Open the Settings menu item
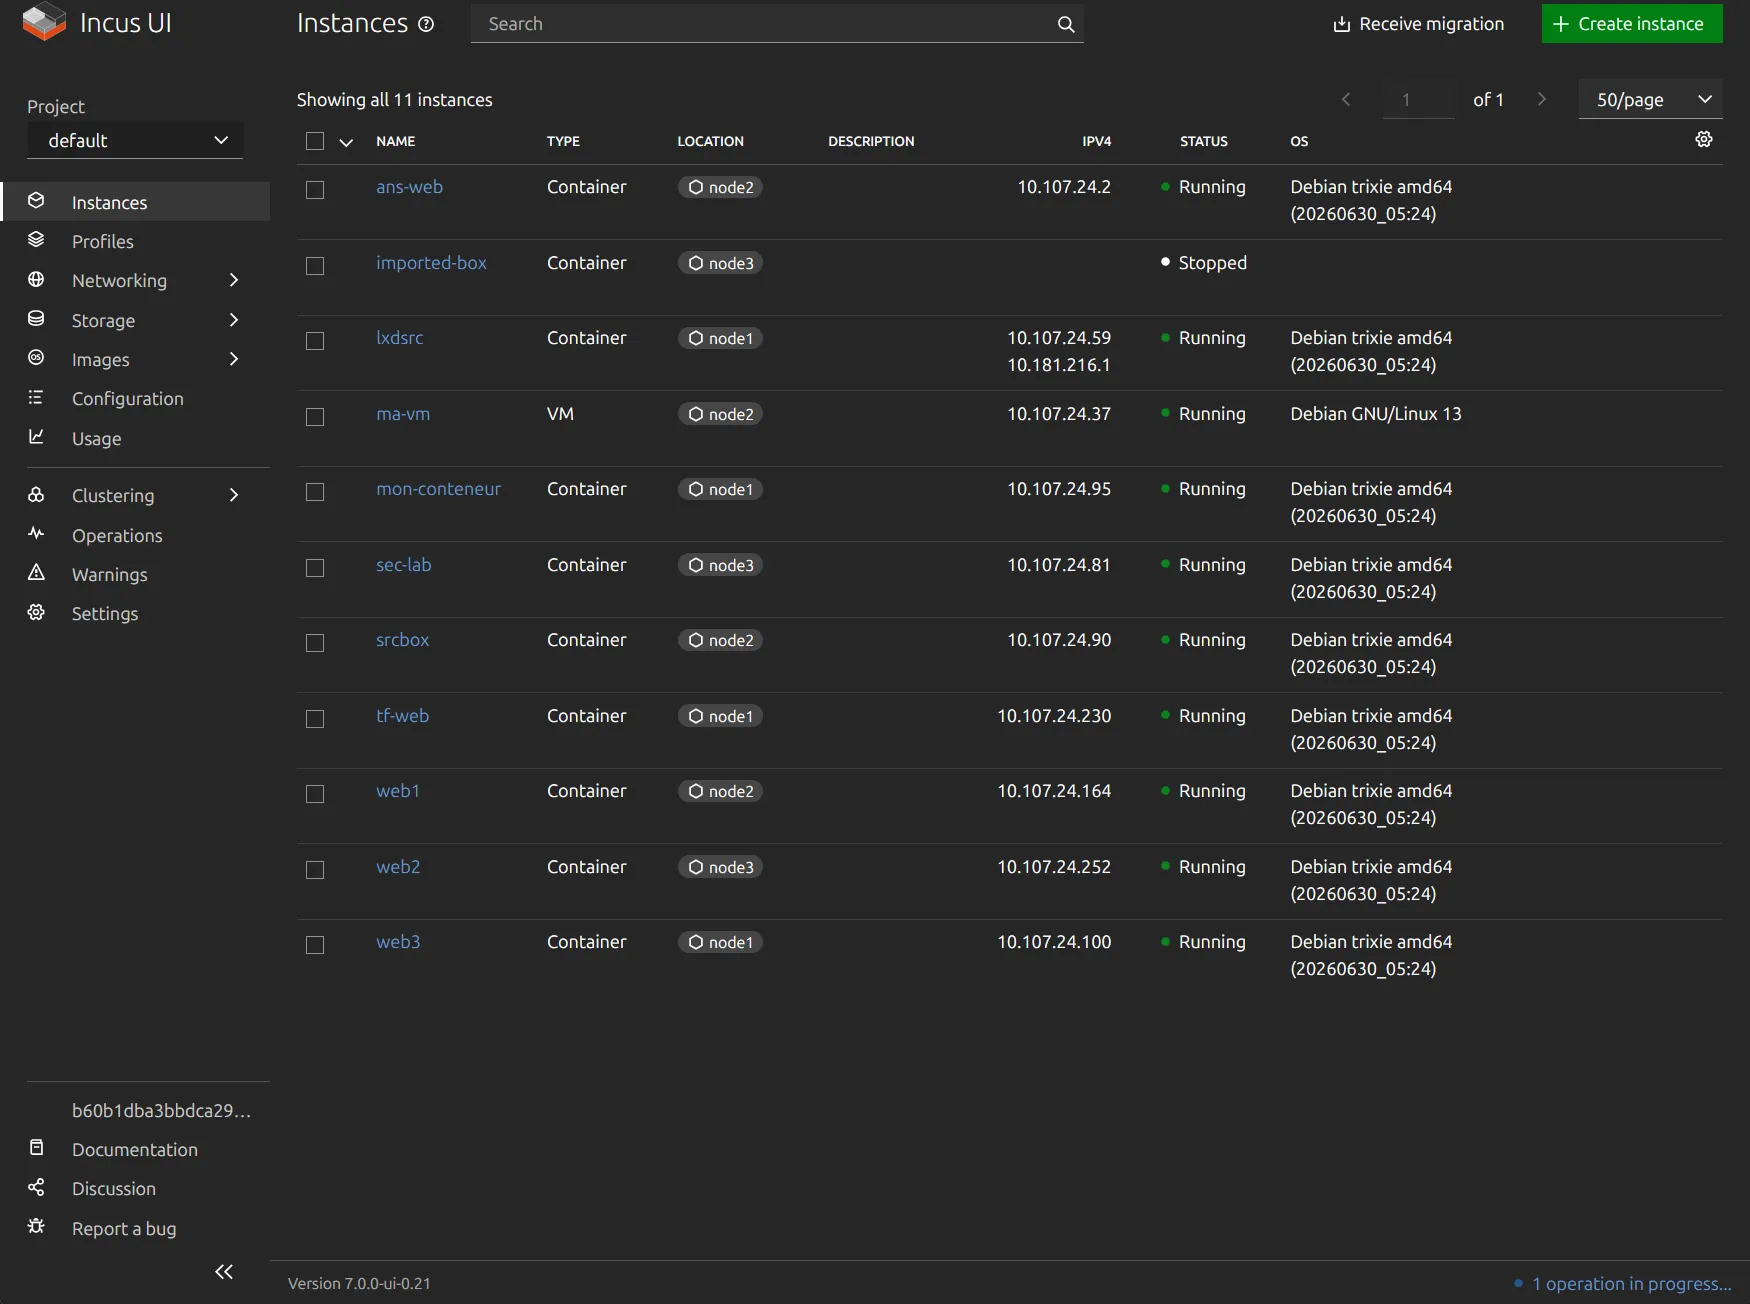Screen dimensions: 1750x1304 135,613
